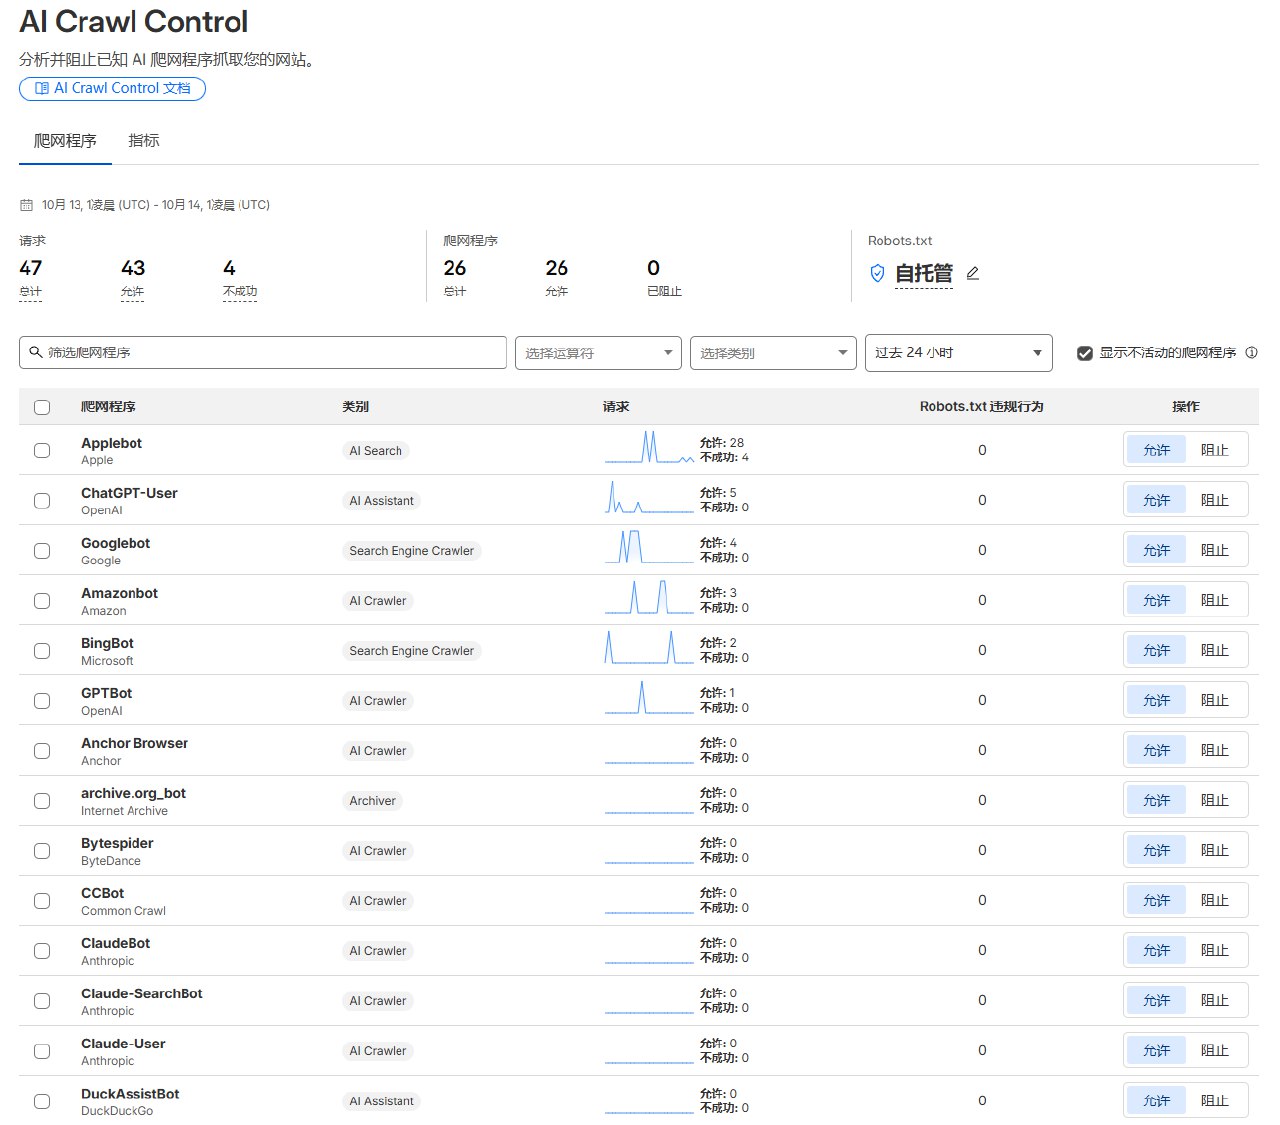Screen dimensions: 1280x1125
Task: Expand the 过去 24 小时 time range dropdown
Action: coord(958,352)
